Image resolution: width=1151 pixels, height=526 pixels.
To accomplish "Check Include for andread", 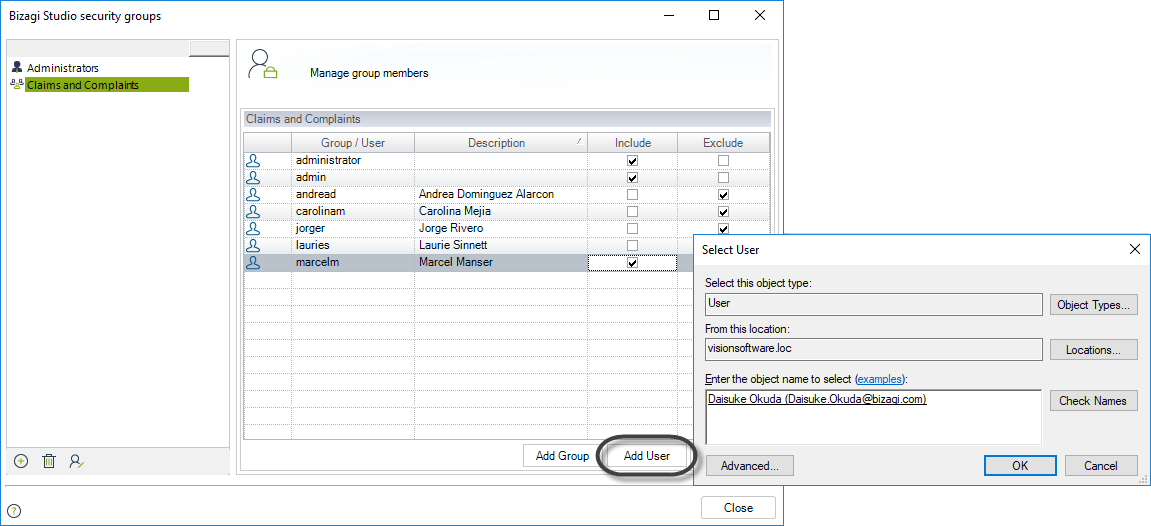I will click(633, 194).
